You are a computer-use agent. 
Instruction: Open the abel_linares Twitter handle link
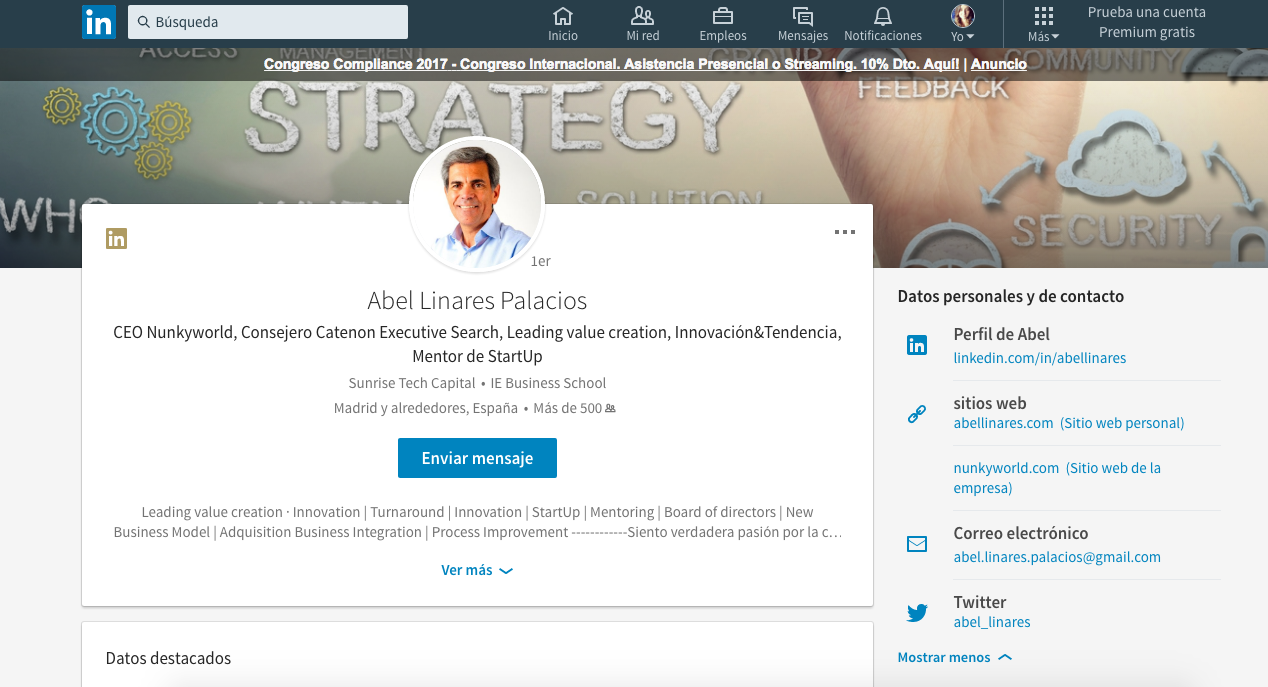point(992,622)
